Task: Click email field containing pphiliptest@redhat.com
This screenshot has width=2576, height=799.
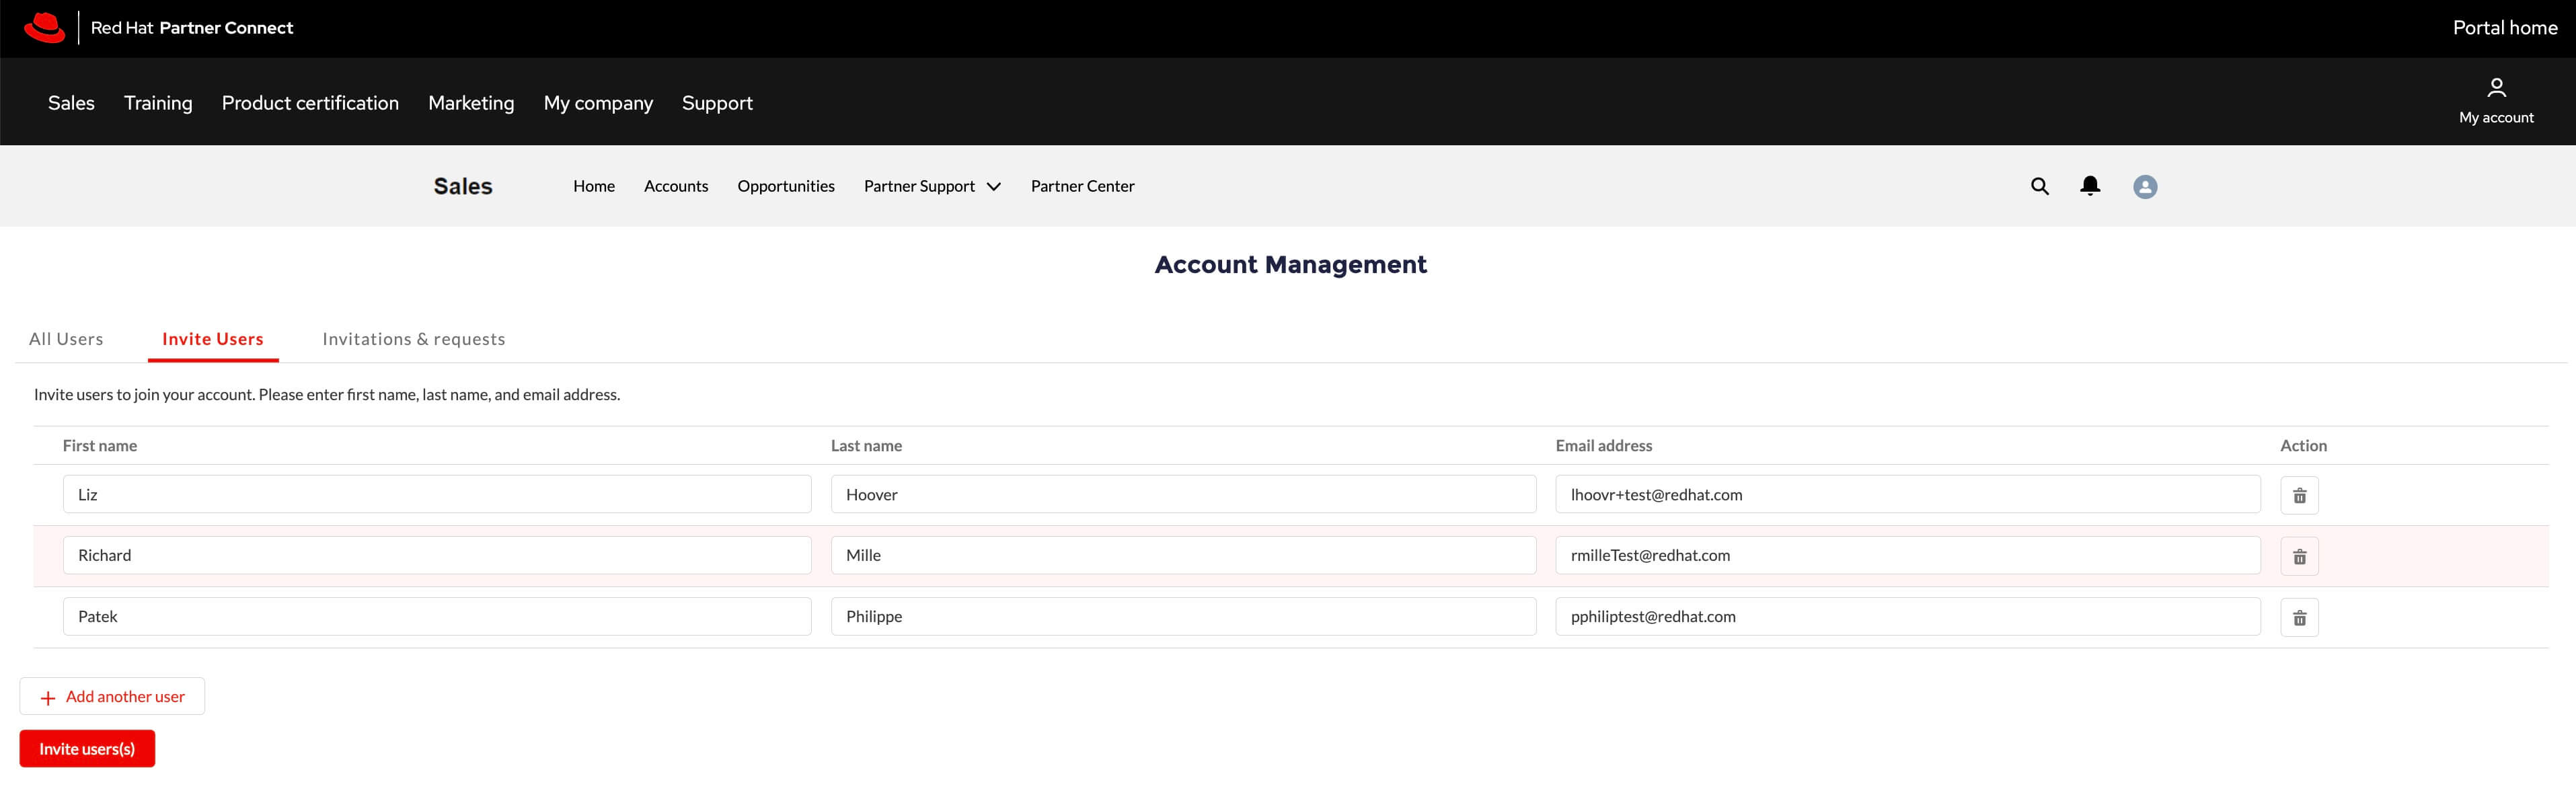Action: coord(1906,616)
